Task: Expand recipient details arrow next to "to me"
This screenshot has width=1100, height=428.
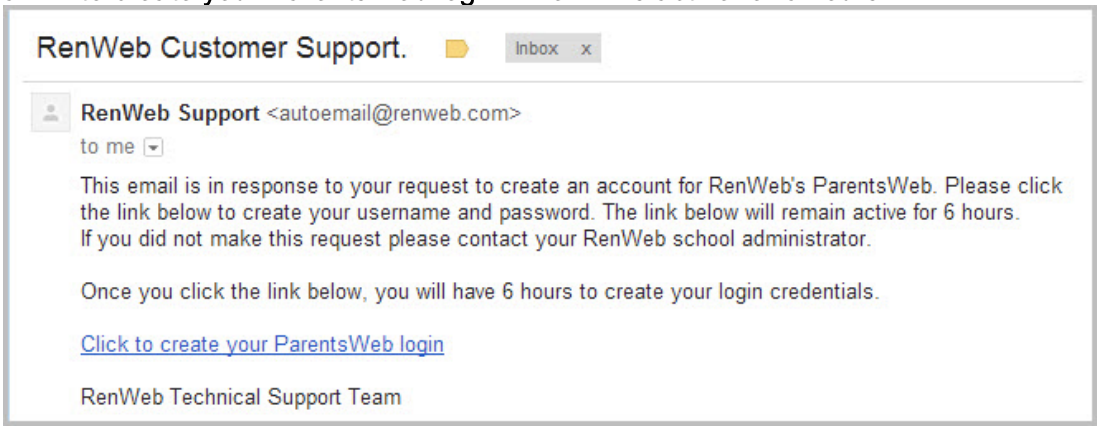Action: [x=154, y=148]
